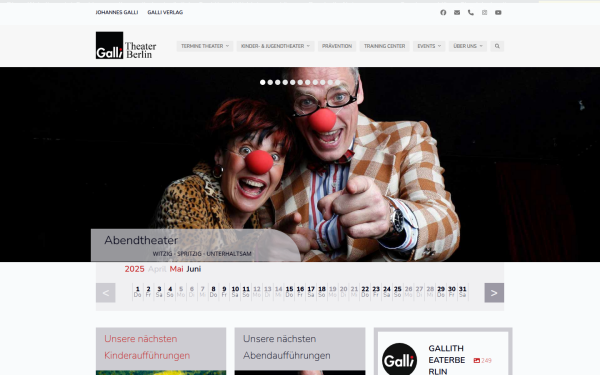Screen dimensions: 600x375
Task: Expand the Termine Theater dropdown menu
Action: 205,46
